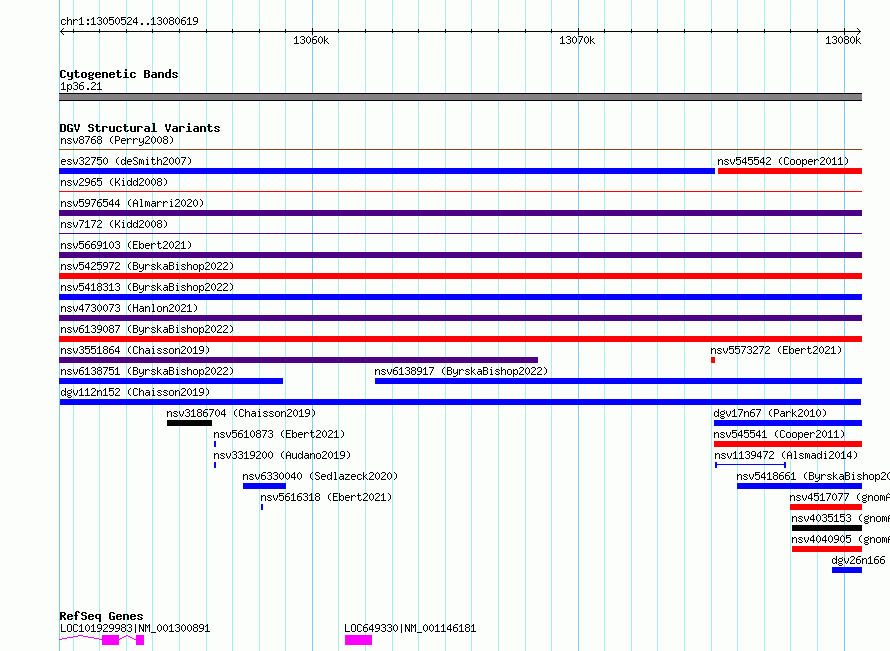Click the red nsv4040905 bar
Viewport: 890px width, 651px height.
tap(827, 549)
